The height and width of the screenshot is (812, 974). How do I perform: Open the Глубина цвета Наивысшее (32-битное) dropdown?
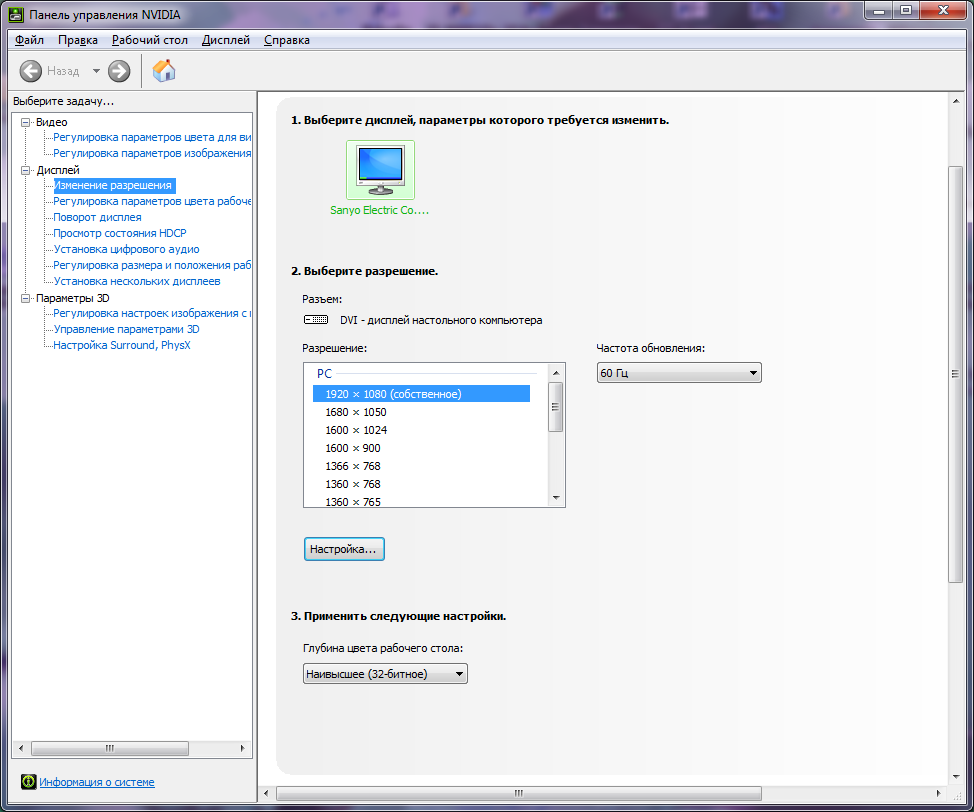[385, 674]
